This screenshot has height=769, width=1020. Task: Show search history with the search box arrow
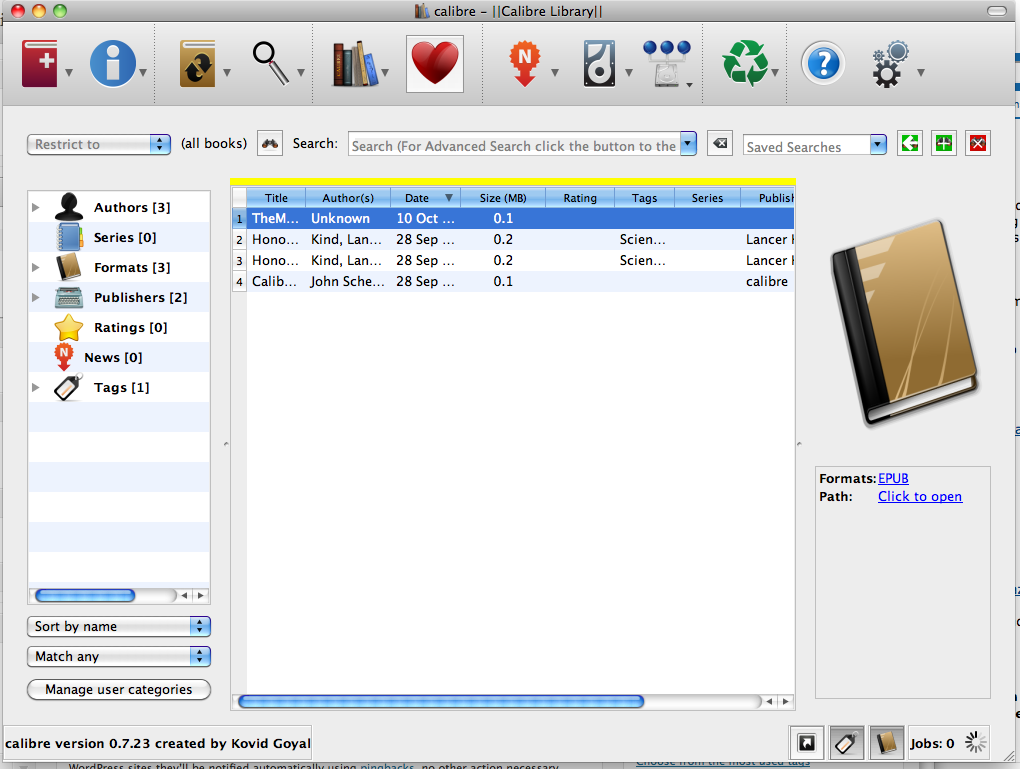[x=688, y=144]
